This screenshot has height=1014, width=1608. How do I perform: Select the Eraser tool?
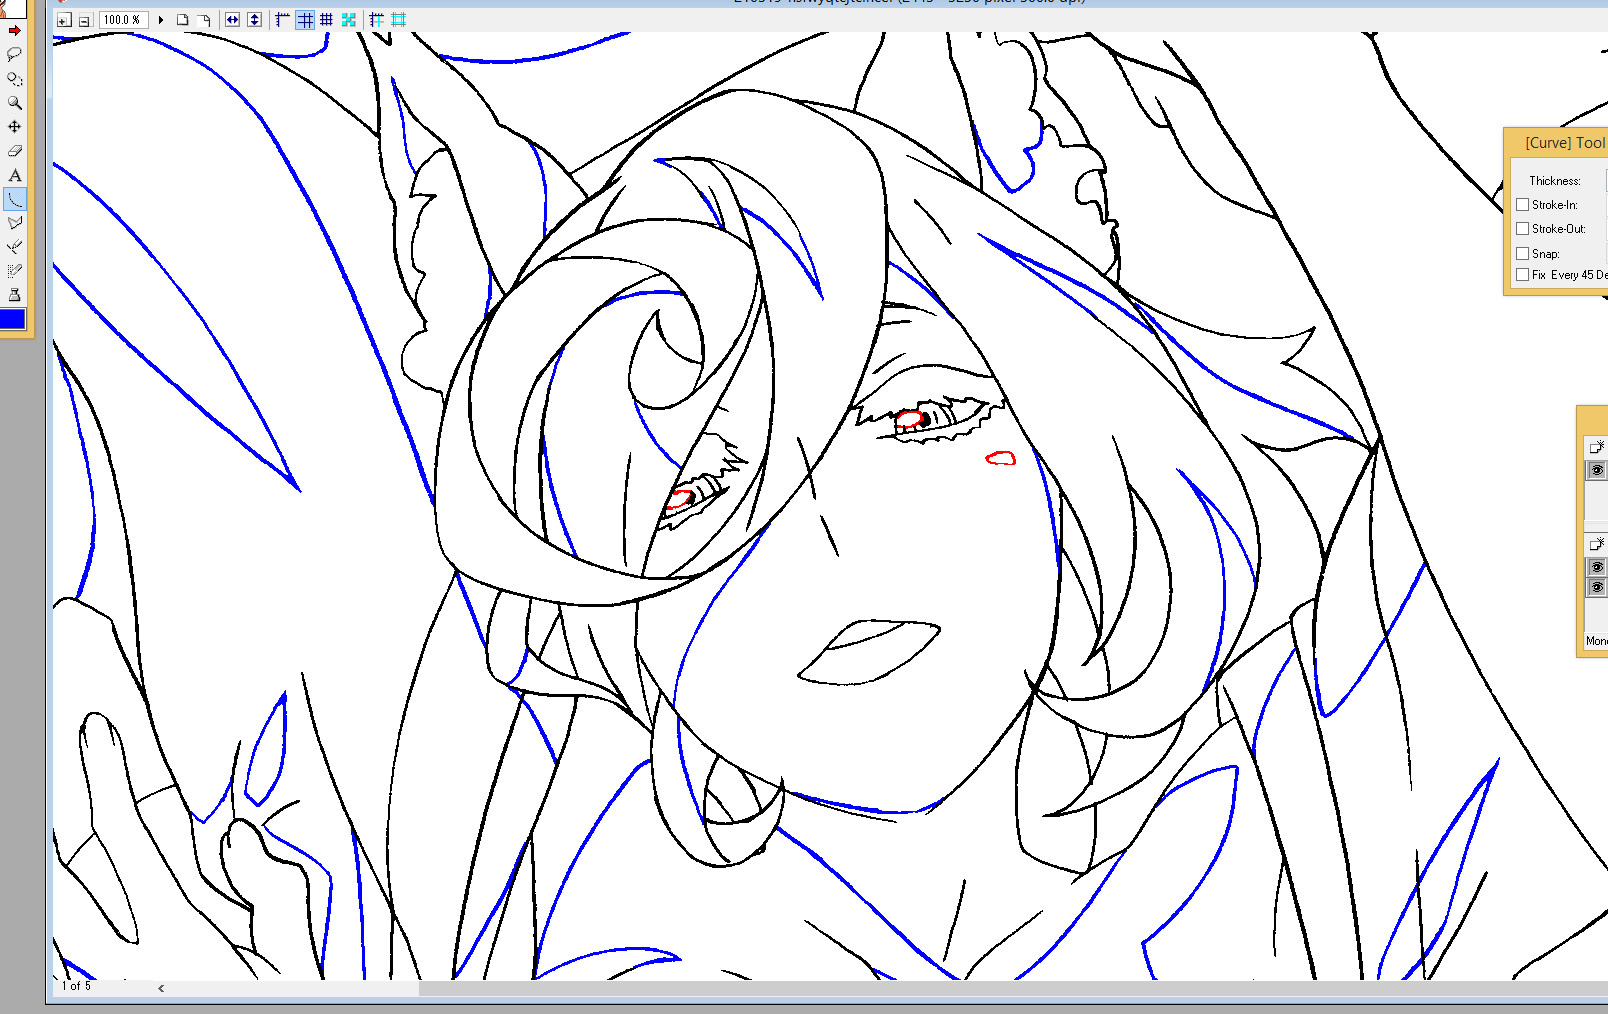[x=14, y=151]
